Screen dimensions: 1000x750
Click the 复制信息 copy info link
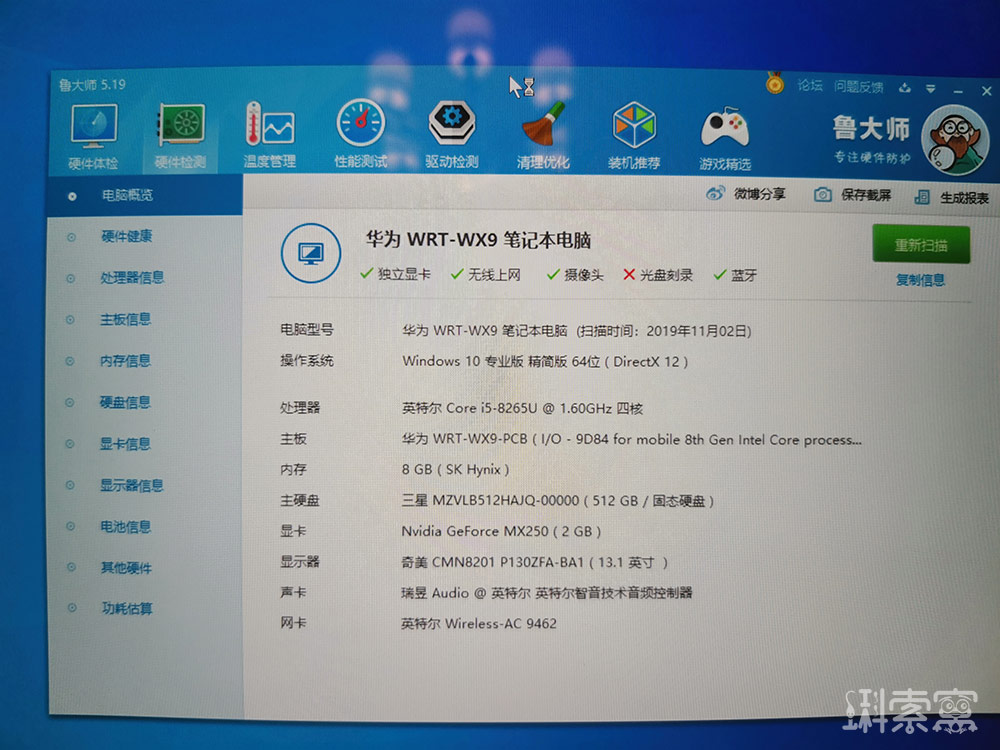(x=920, y=280)
